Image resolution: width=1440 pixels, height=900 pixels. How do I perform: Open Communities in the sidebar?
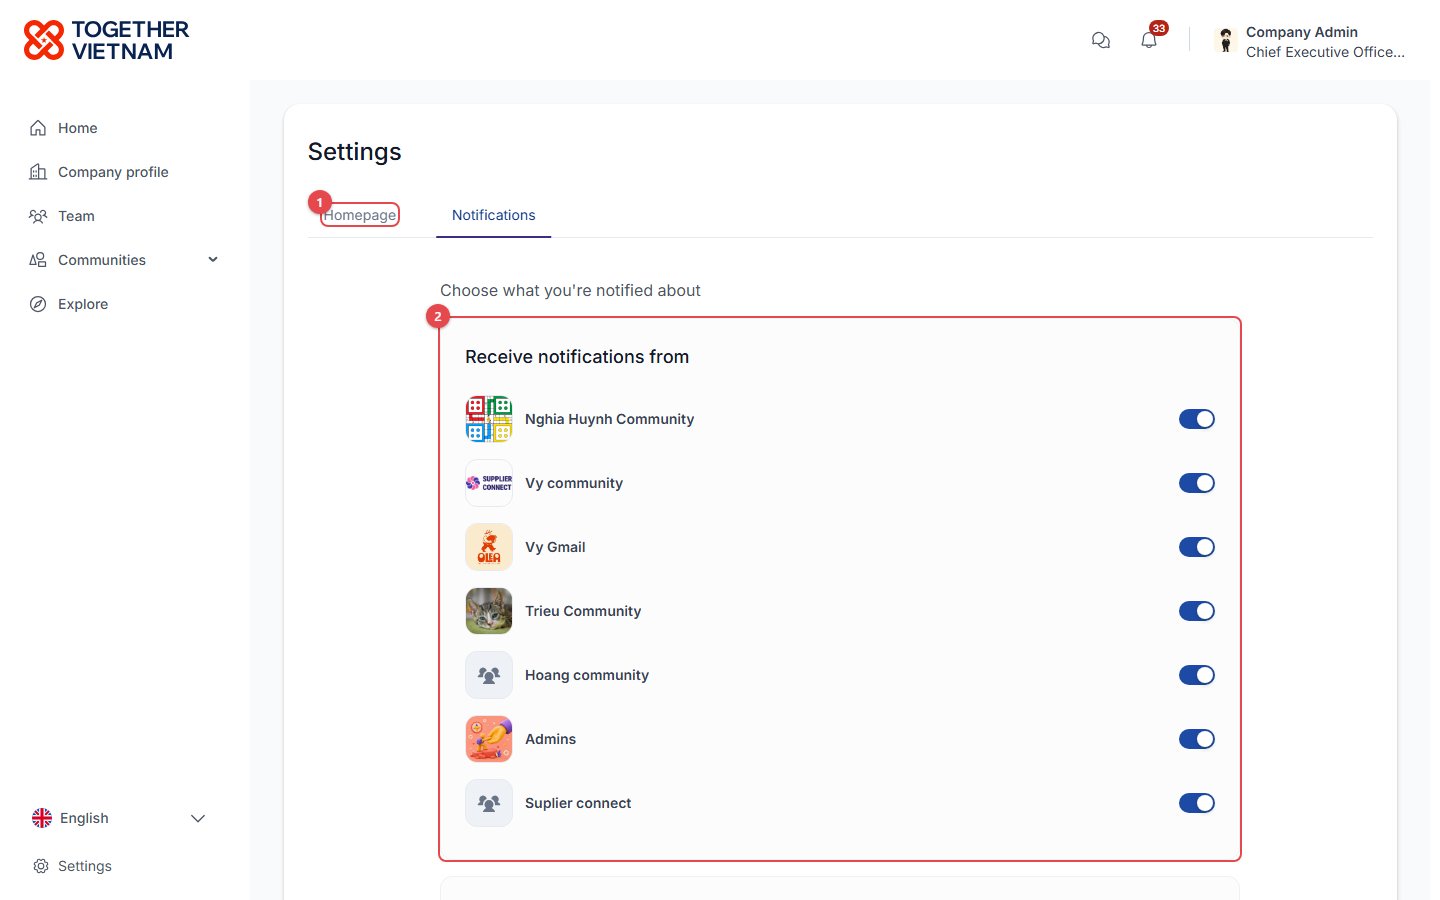(102, 260)
